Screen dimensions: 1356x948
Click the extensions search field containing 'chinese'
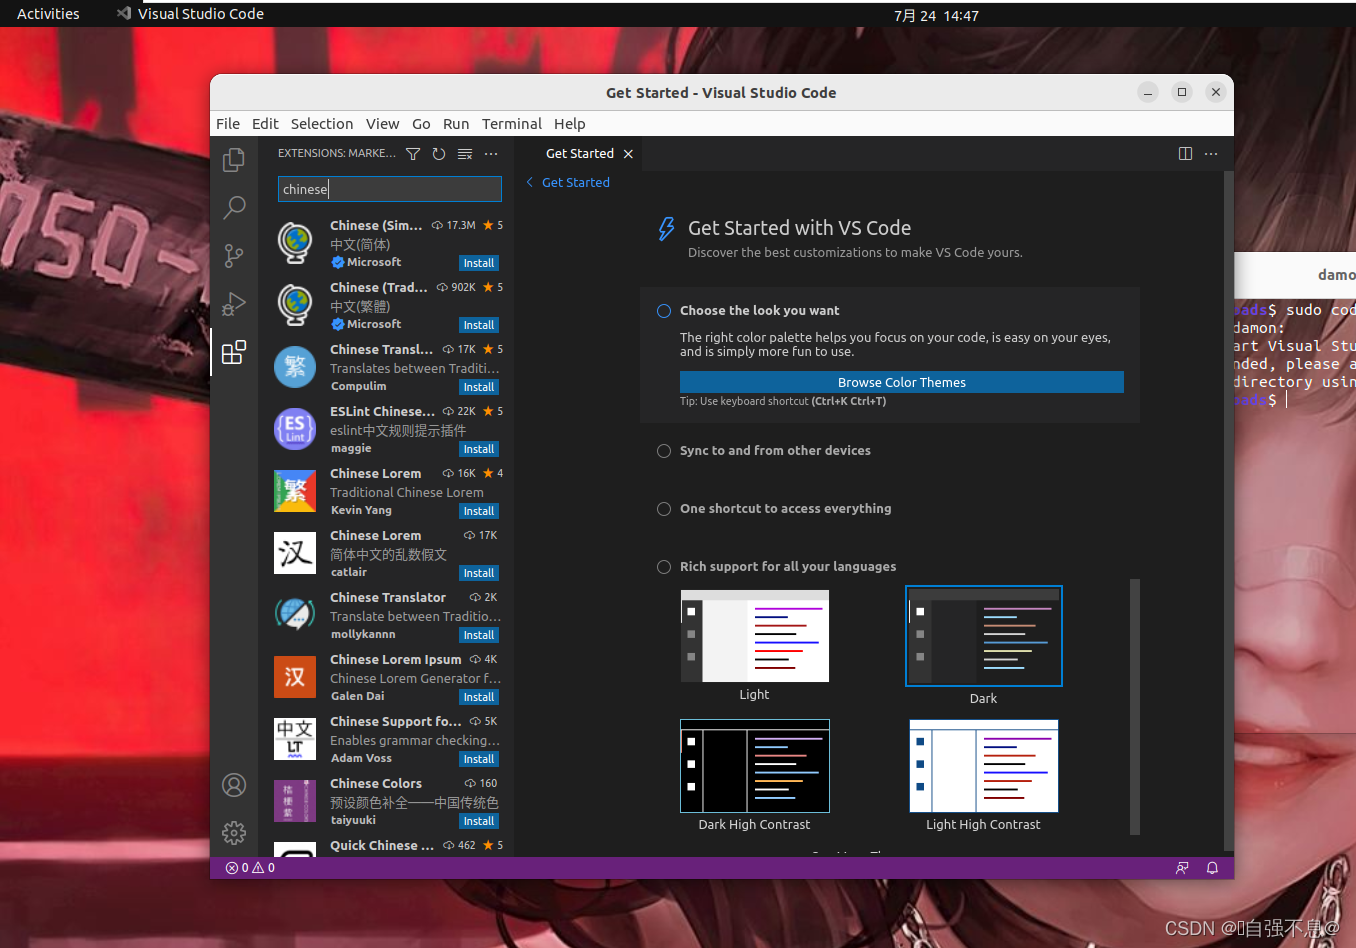(x=390, y=189)
